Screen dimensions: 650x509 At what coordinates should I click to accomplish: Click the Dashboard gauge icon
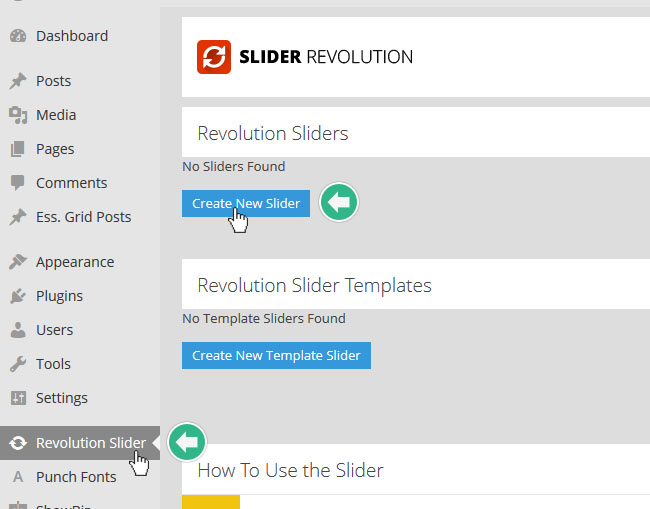17,36
